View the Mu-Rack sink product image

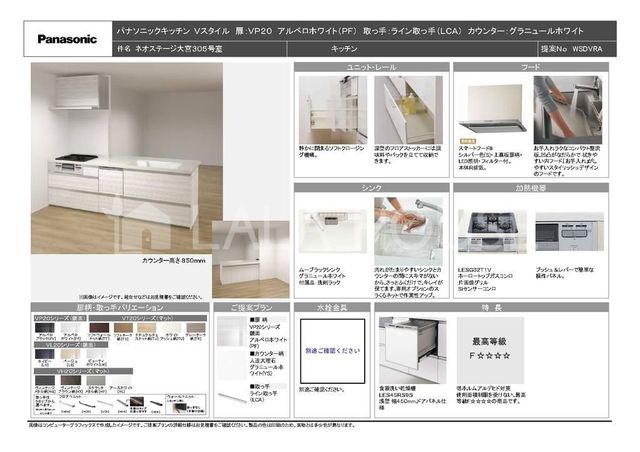pos(333,232)
